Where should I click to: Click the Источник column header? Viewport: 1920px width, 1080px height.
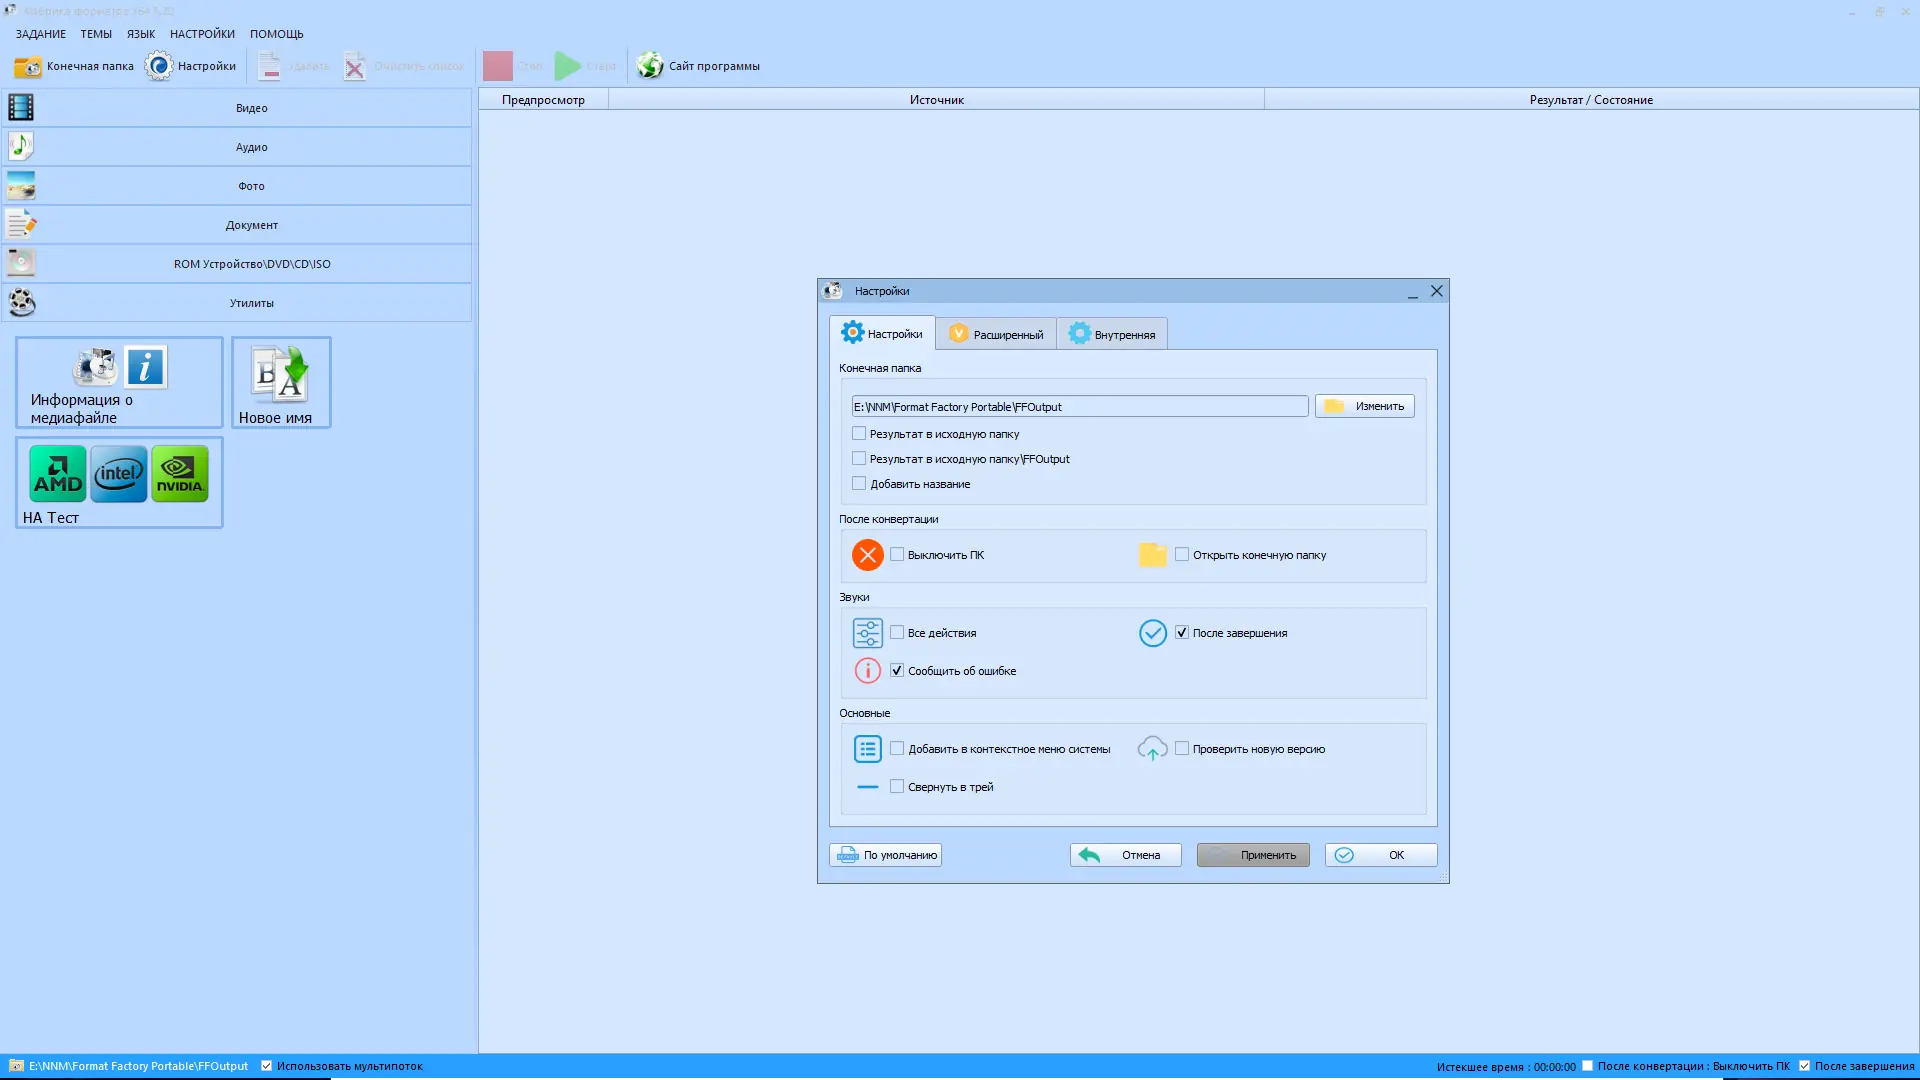click(x=936, y=100)
